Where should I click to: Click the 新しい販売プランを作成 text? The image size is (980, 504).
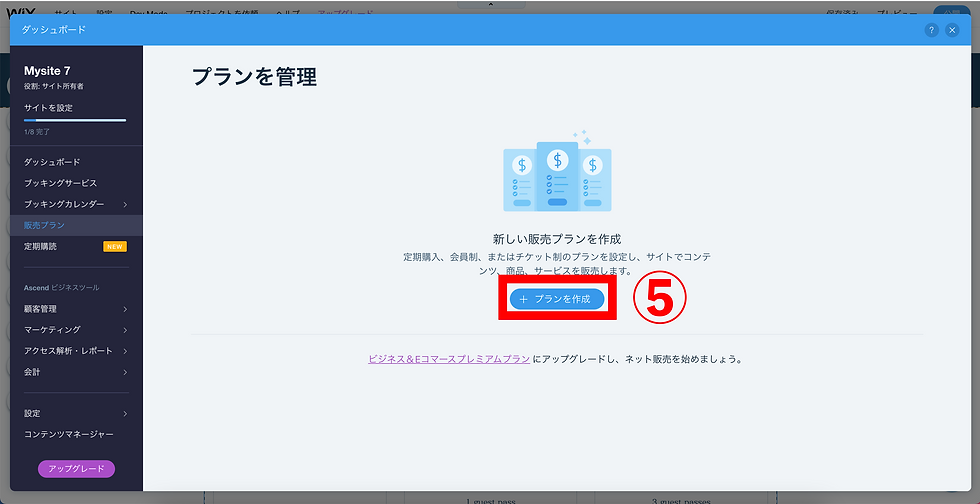557,239
